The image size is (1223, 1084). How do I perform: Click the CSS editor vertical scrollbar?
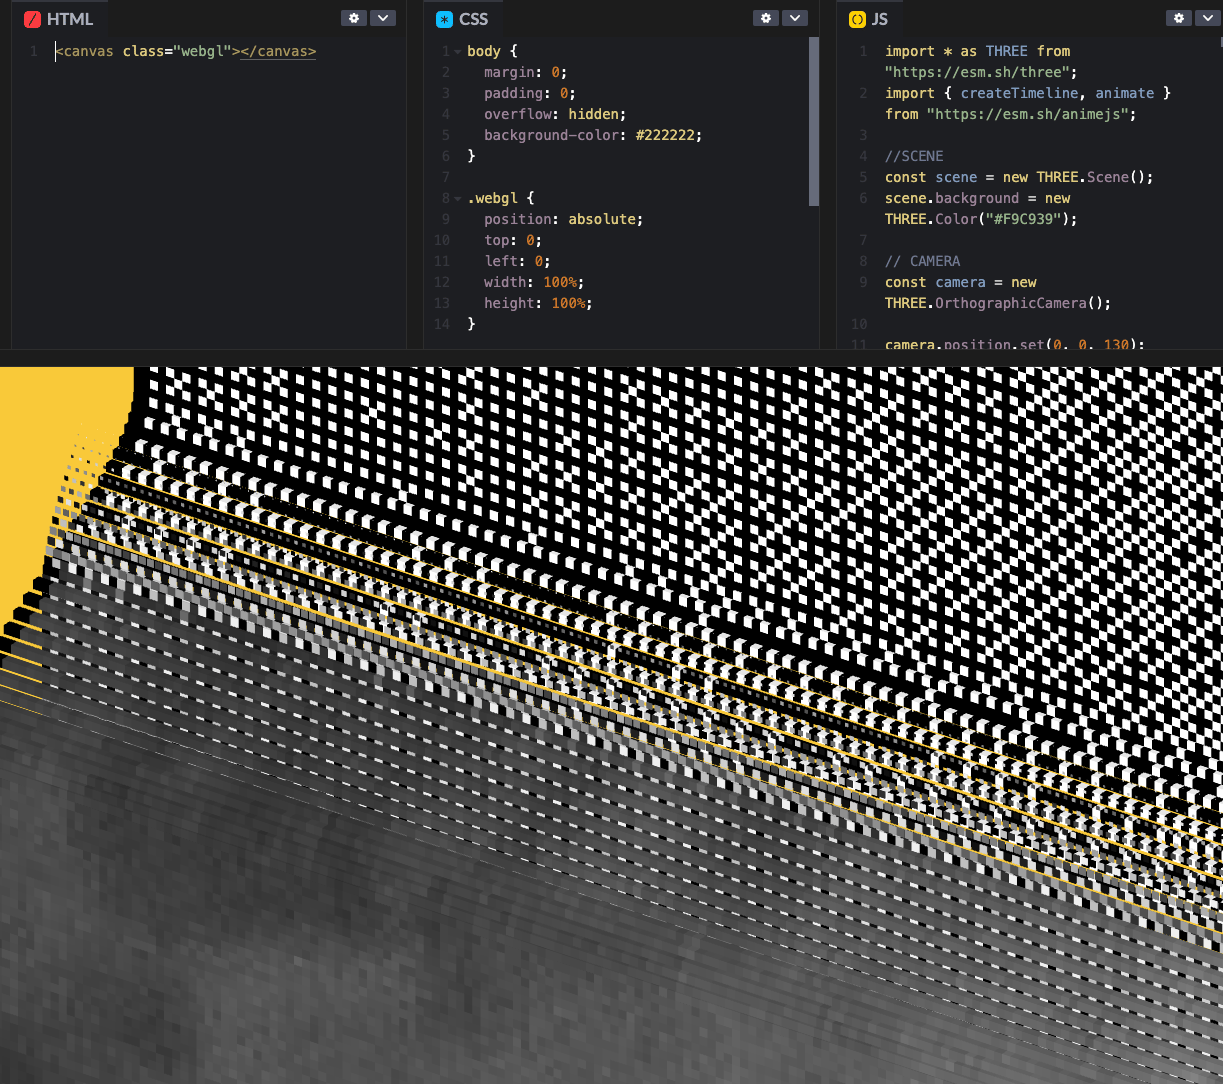[x=814, y=120]
